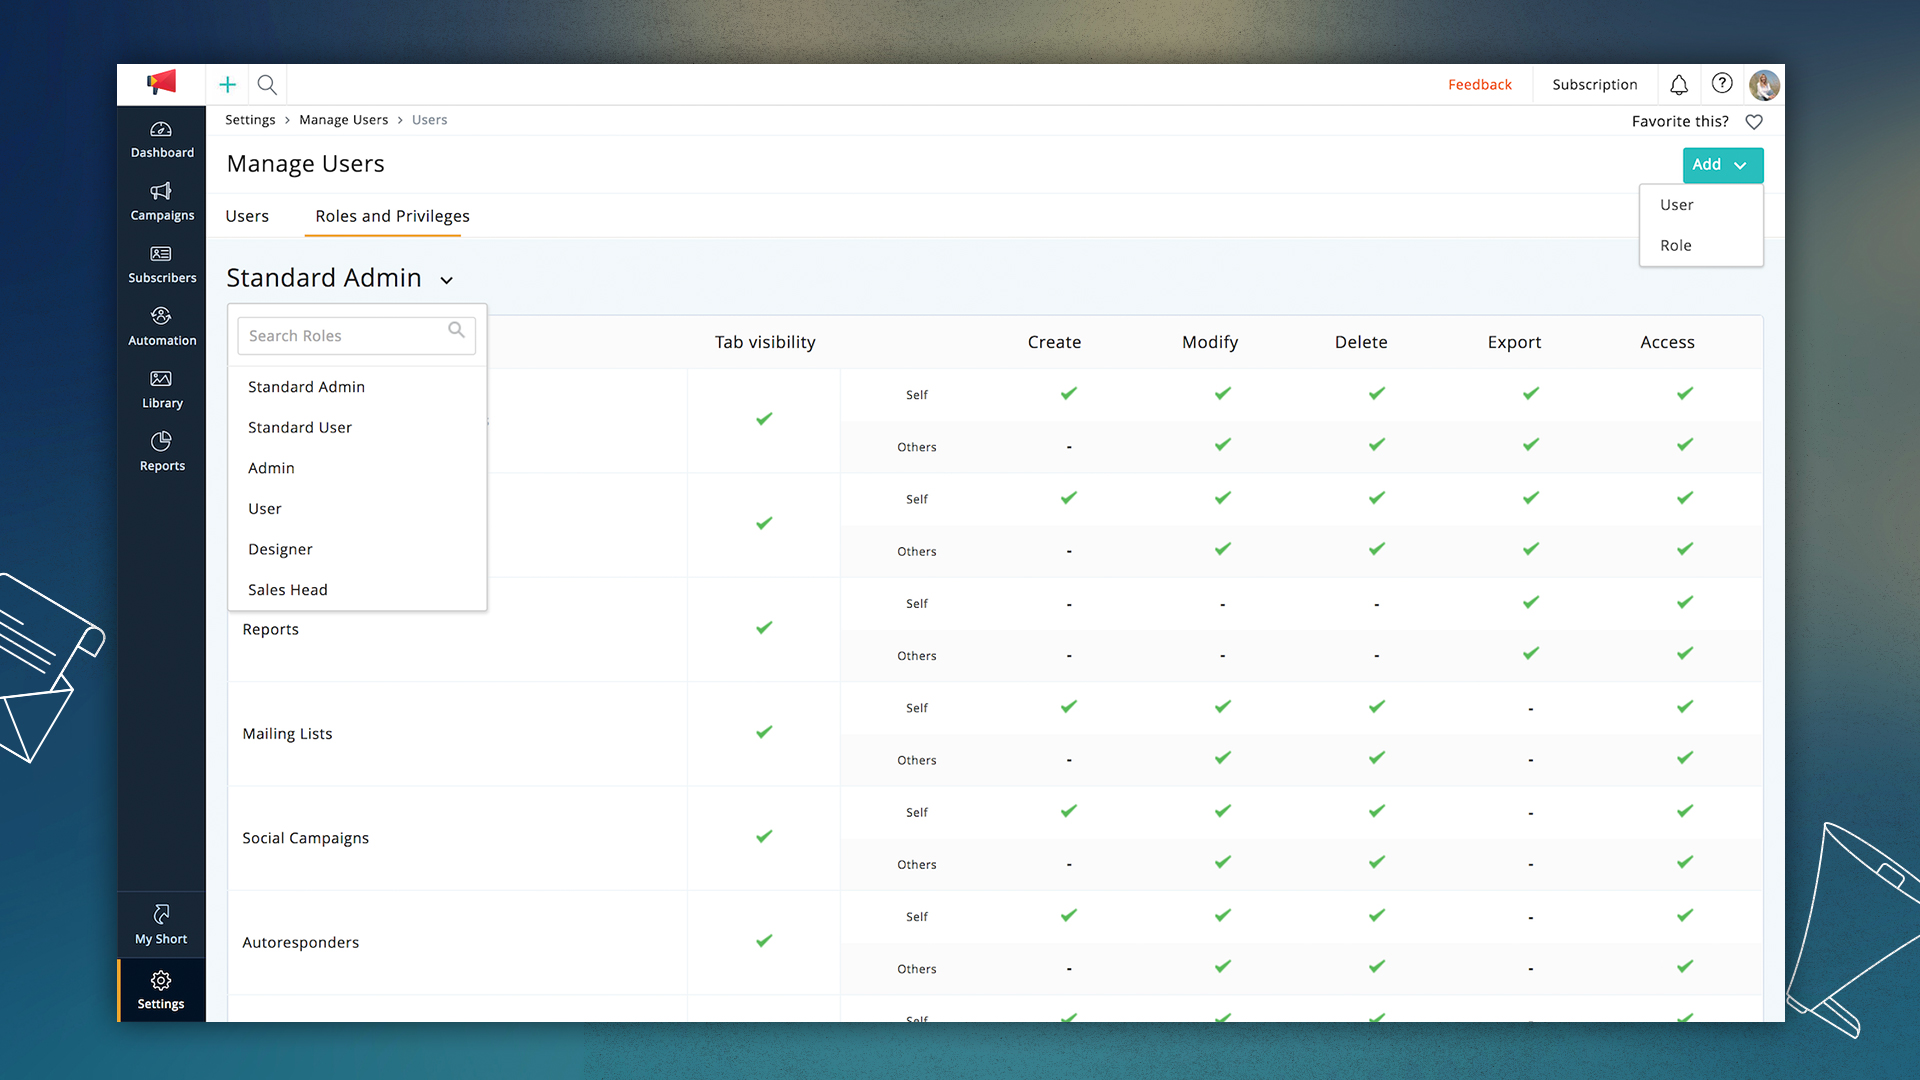Image resolution: width=1920 pixels, height=1080 pixels.
Task: Switch to the Users tab
Action: pyautogui.click(x=247, y=215)
